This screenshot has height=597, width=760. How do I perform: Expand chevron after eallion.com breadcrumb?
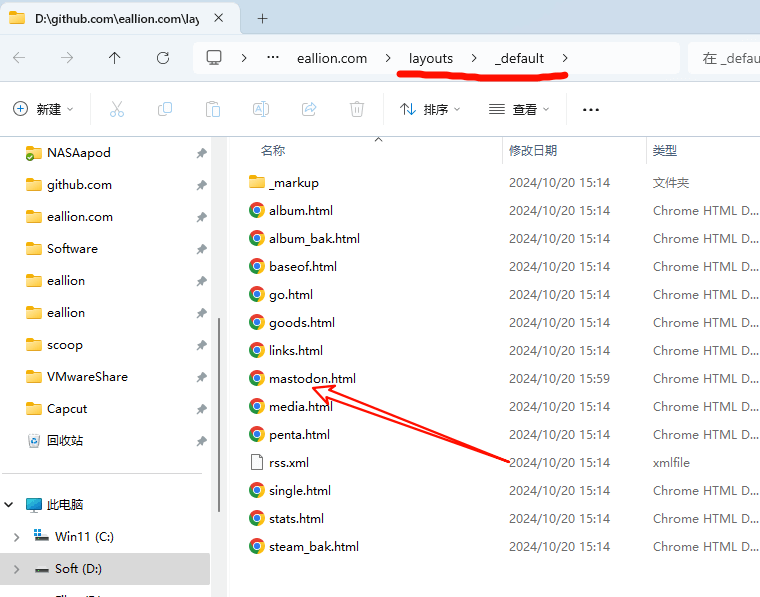[x=388, y=58]
